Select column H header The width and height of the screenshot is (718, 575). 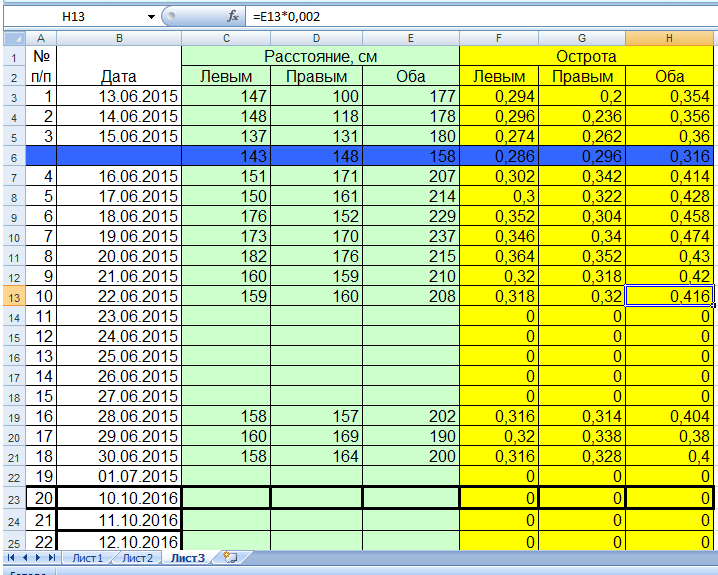669,38
